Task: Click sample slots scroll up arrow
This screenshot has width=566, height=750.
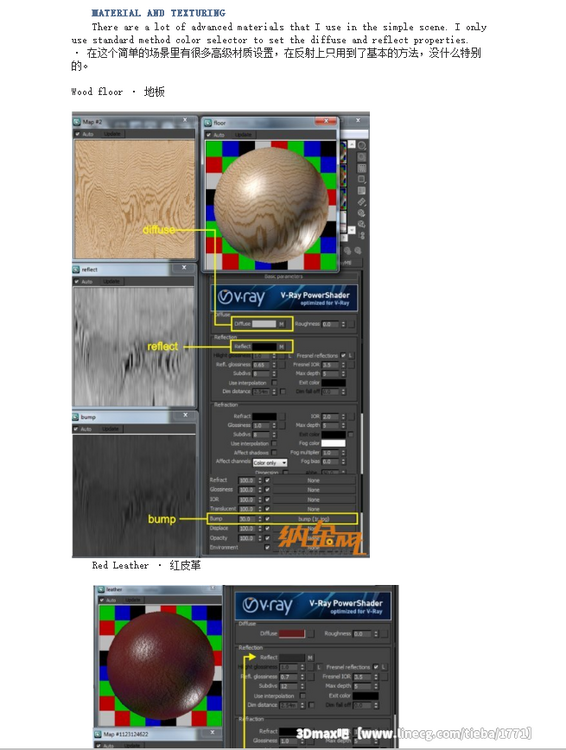Action: tap(352, 144)
